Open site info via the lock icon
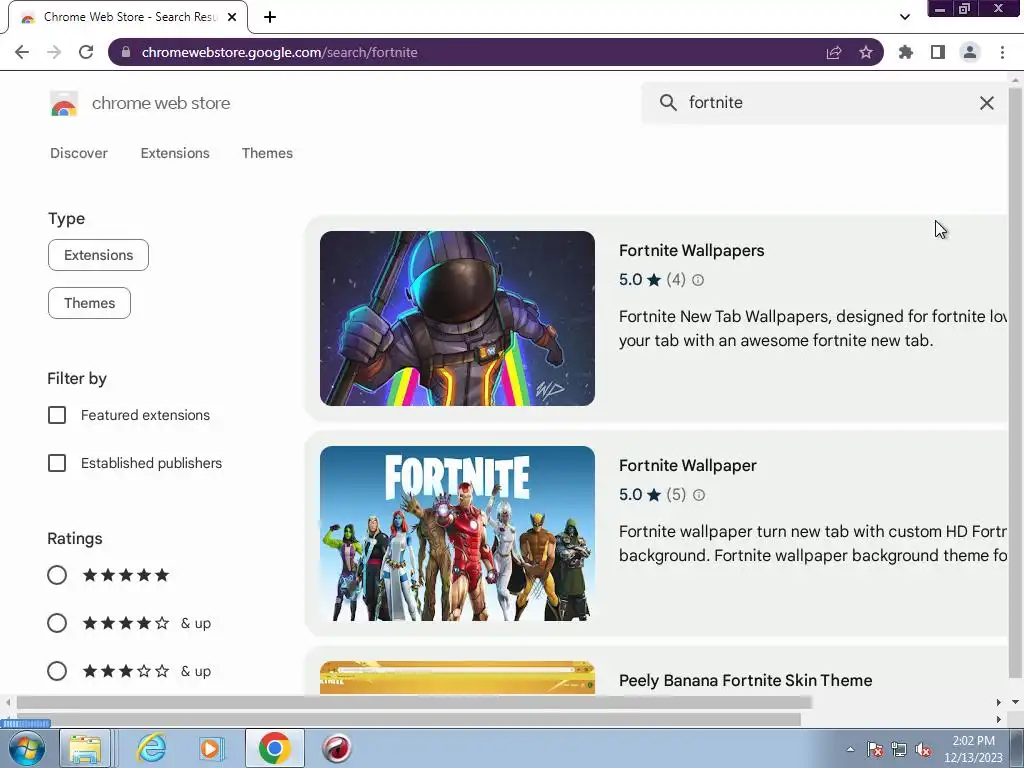The image size is (1024, 768). pyautogui.click(x=126, y=52)
